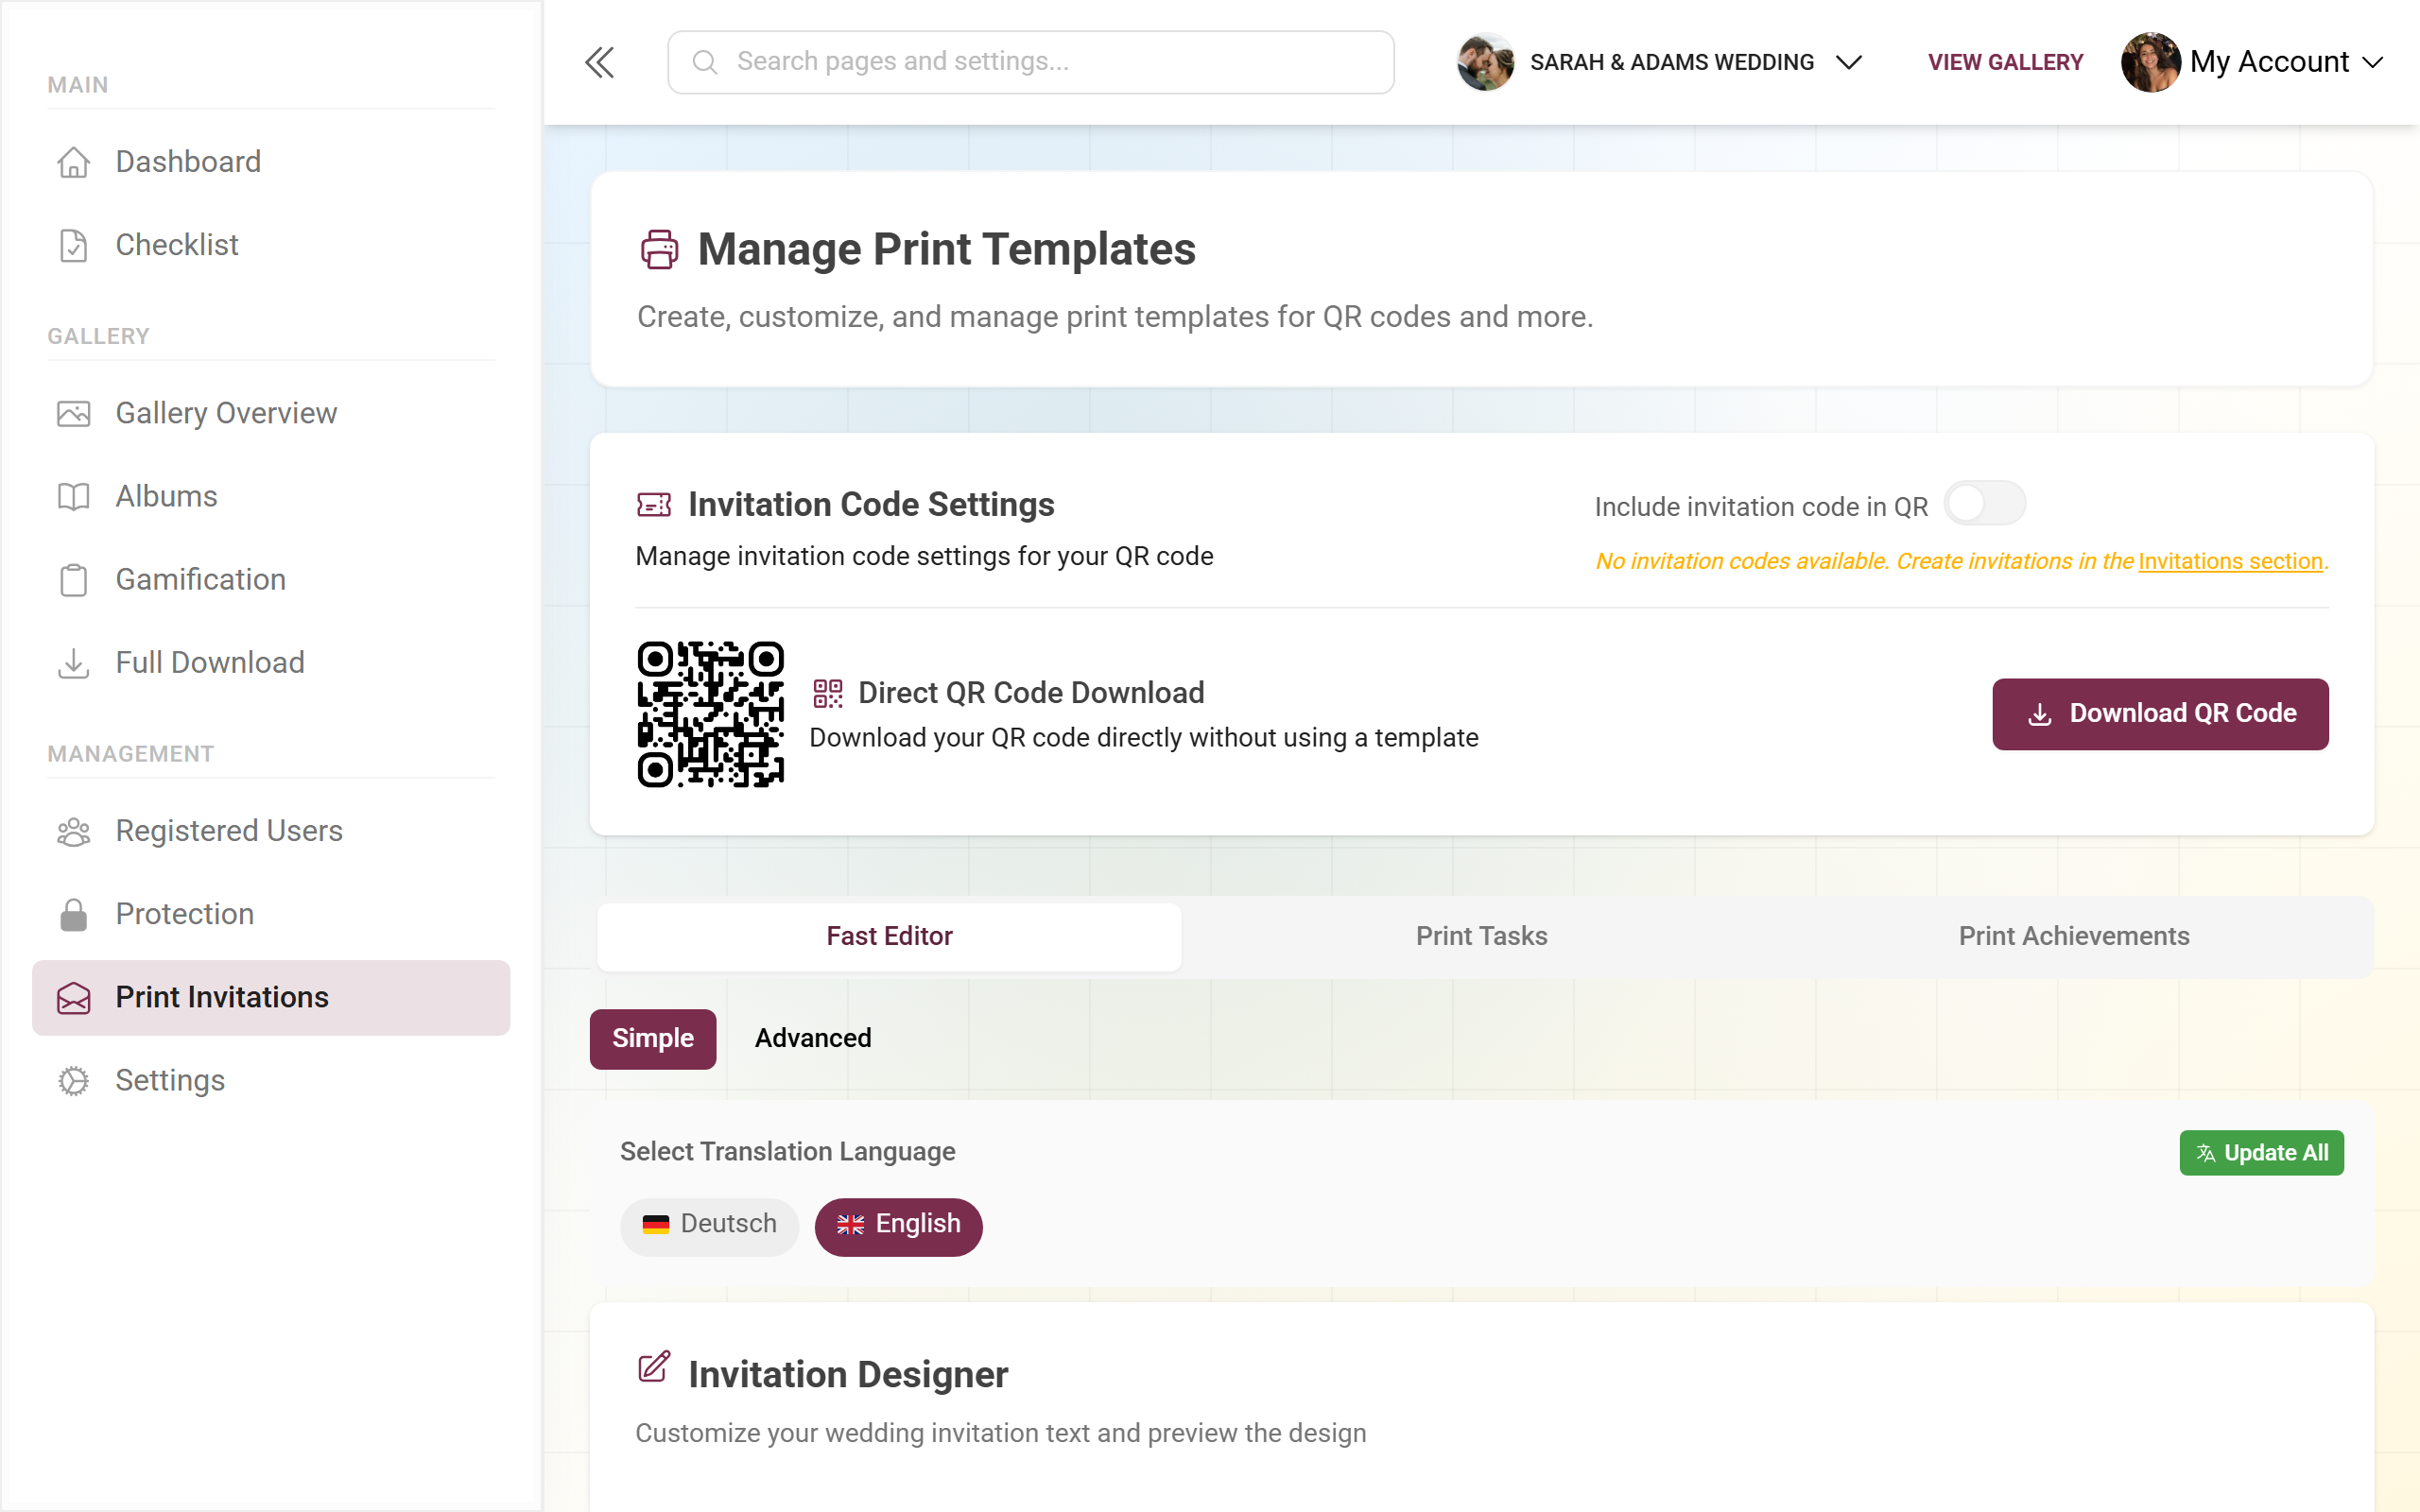Image resolution: width=2420 pixels, height=1512 pixels.
Task: Open Checklist in sidebar
Action: [271, 245]
